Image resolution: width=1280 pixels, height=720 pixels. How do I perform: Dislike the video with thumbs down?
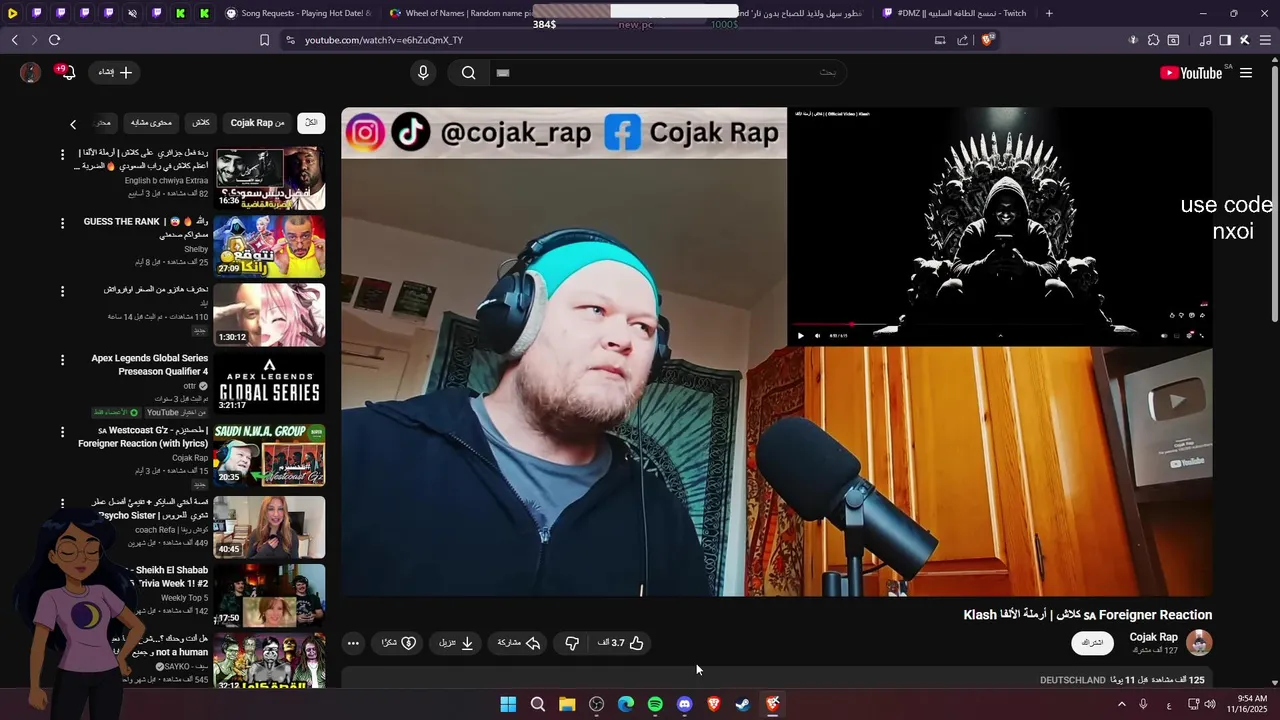click(572, 643)
